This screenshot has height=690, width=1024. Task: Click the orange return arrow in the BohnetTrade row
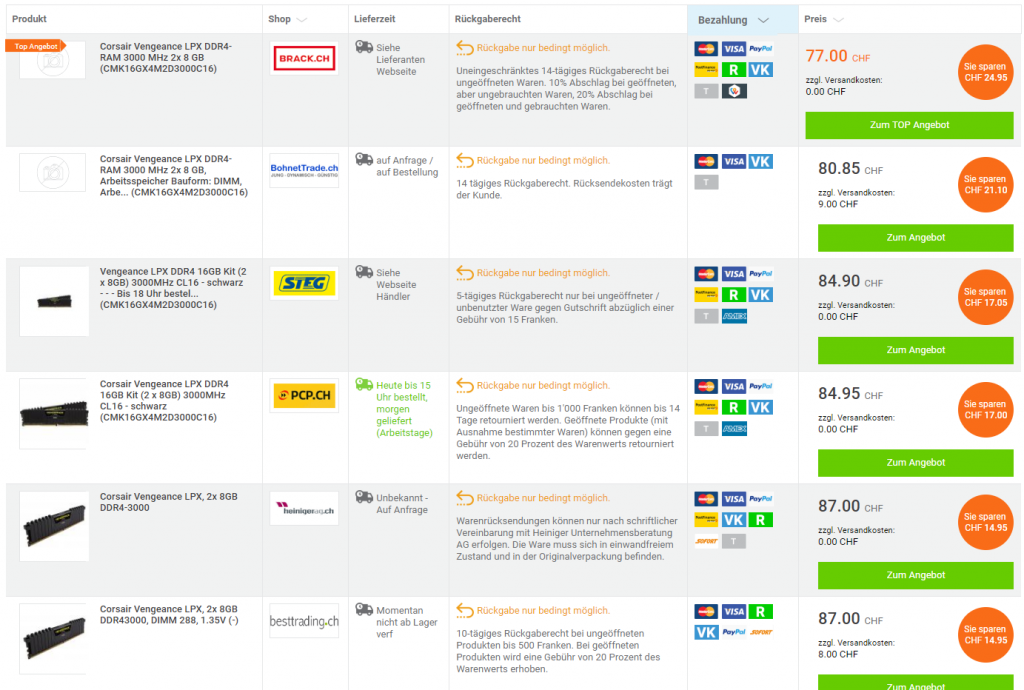pos(464,160)
